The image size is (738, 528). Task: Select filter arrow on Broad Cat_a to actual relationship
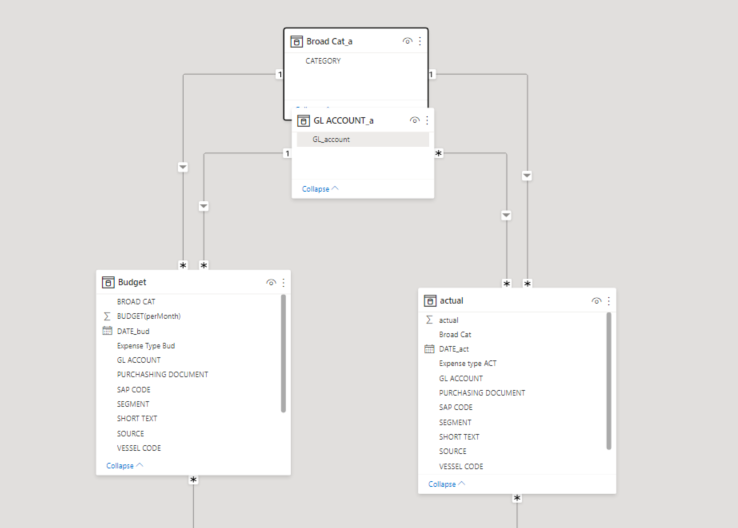click(527, 176)
